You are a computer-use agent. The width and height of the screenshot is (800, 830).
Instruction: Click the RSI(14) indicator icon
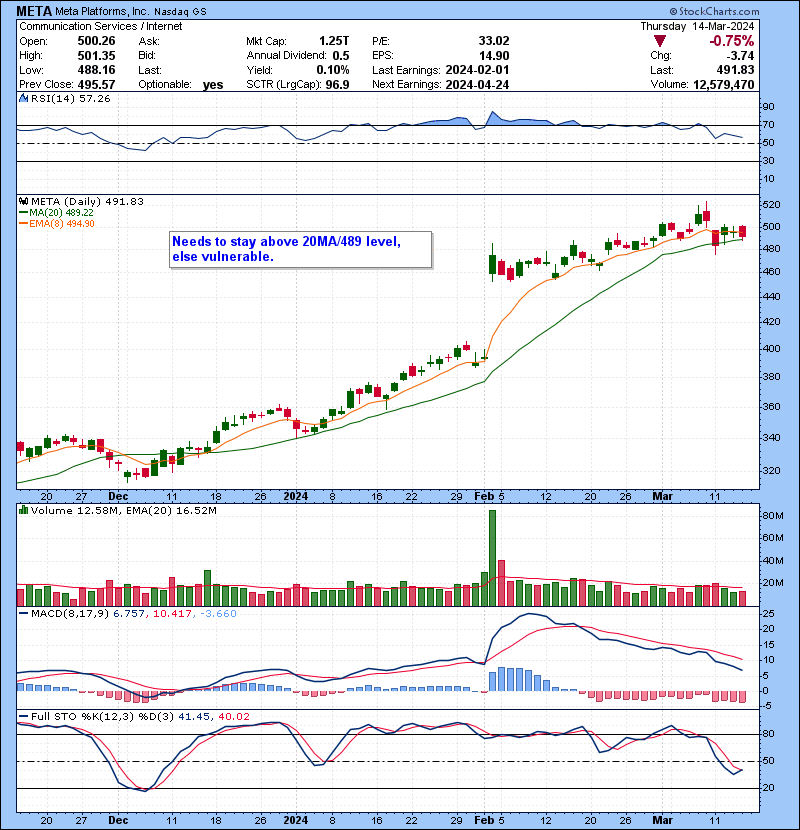(x=23, y=98)
